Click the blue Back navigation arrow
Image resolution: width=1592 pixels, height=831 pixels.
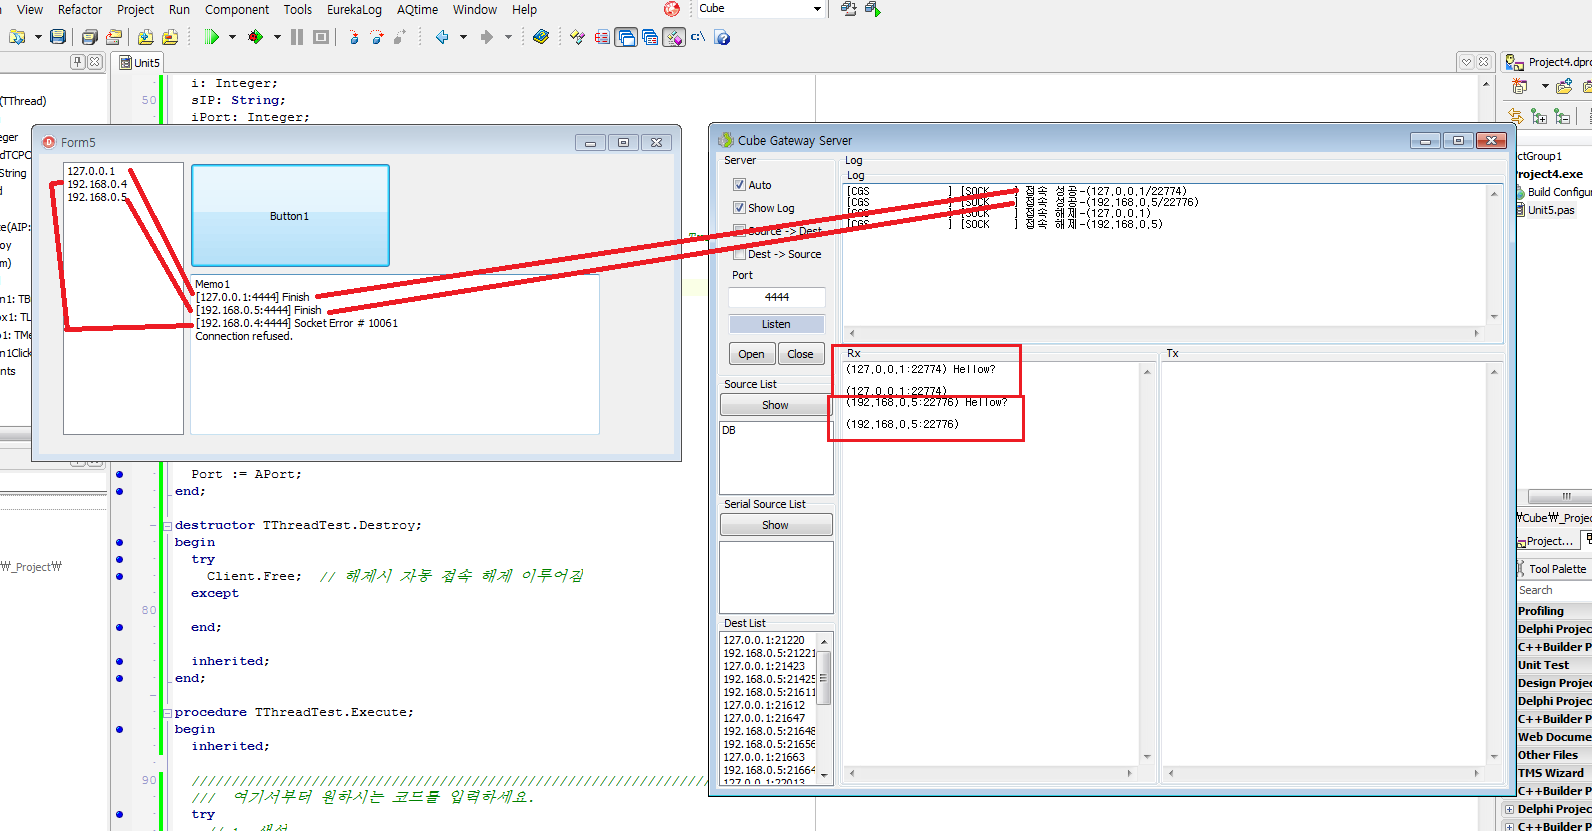click(442, 37)
